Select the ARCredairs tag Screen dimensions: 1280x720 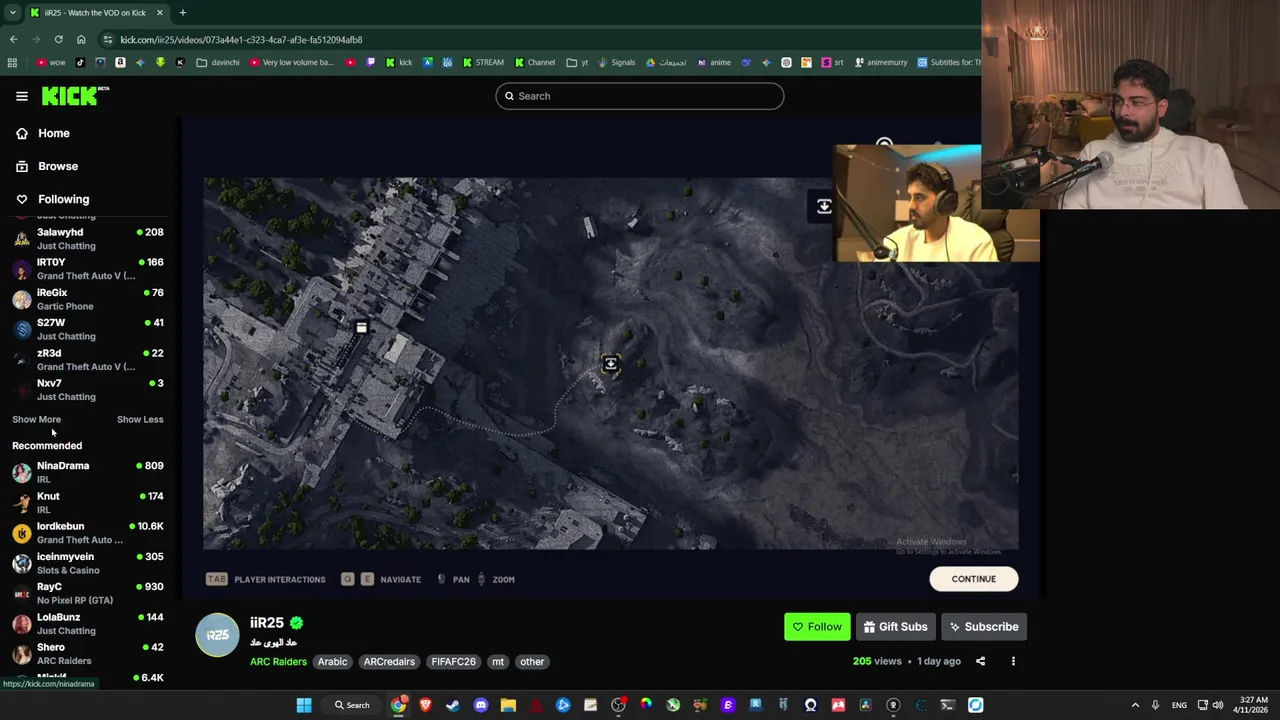(389, 661)
